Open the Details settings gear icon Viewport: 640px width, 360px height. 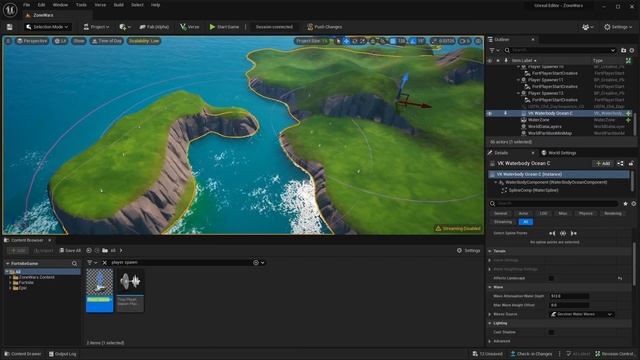tap(633, 203)
